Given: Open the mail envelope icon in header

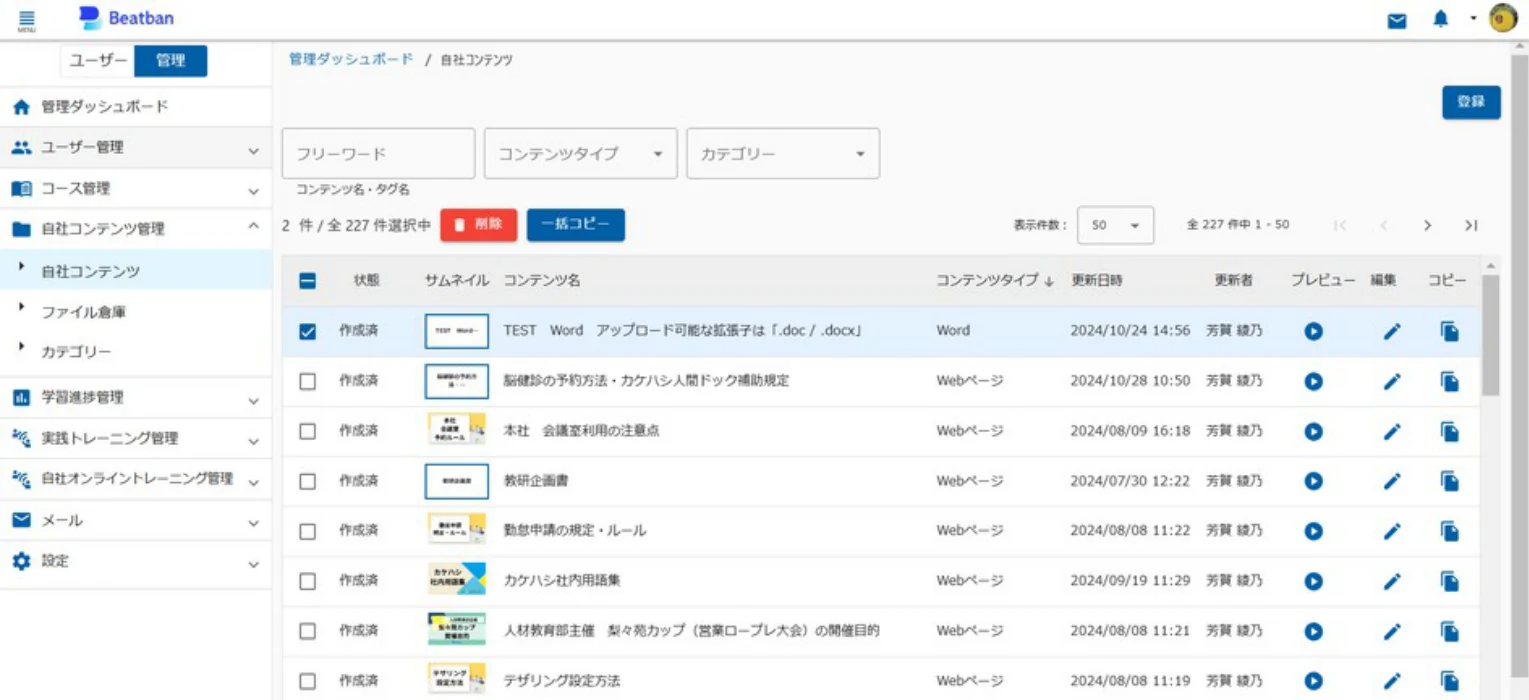Looking at the screenshot, I should 1397,20.
